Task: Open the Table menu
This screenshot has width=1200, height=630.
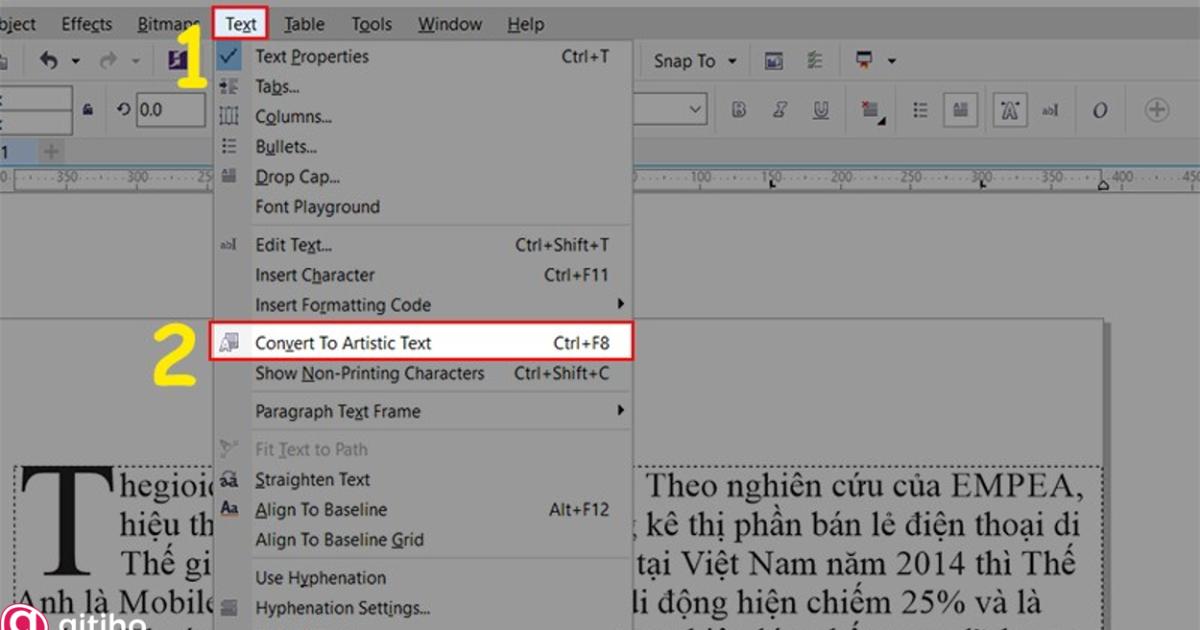Action: coord(304,23)
